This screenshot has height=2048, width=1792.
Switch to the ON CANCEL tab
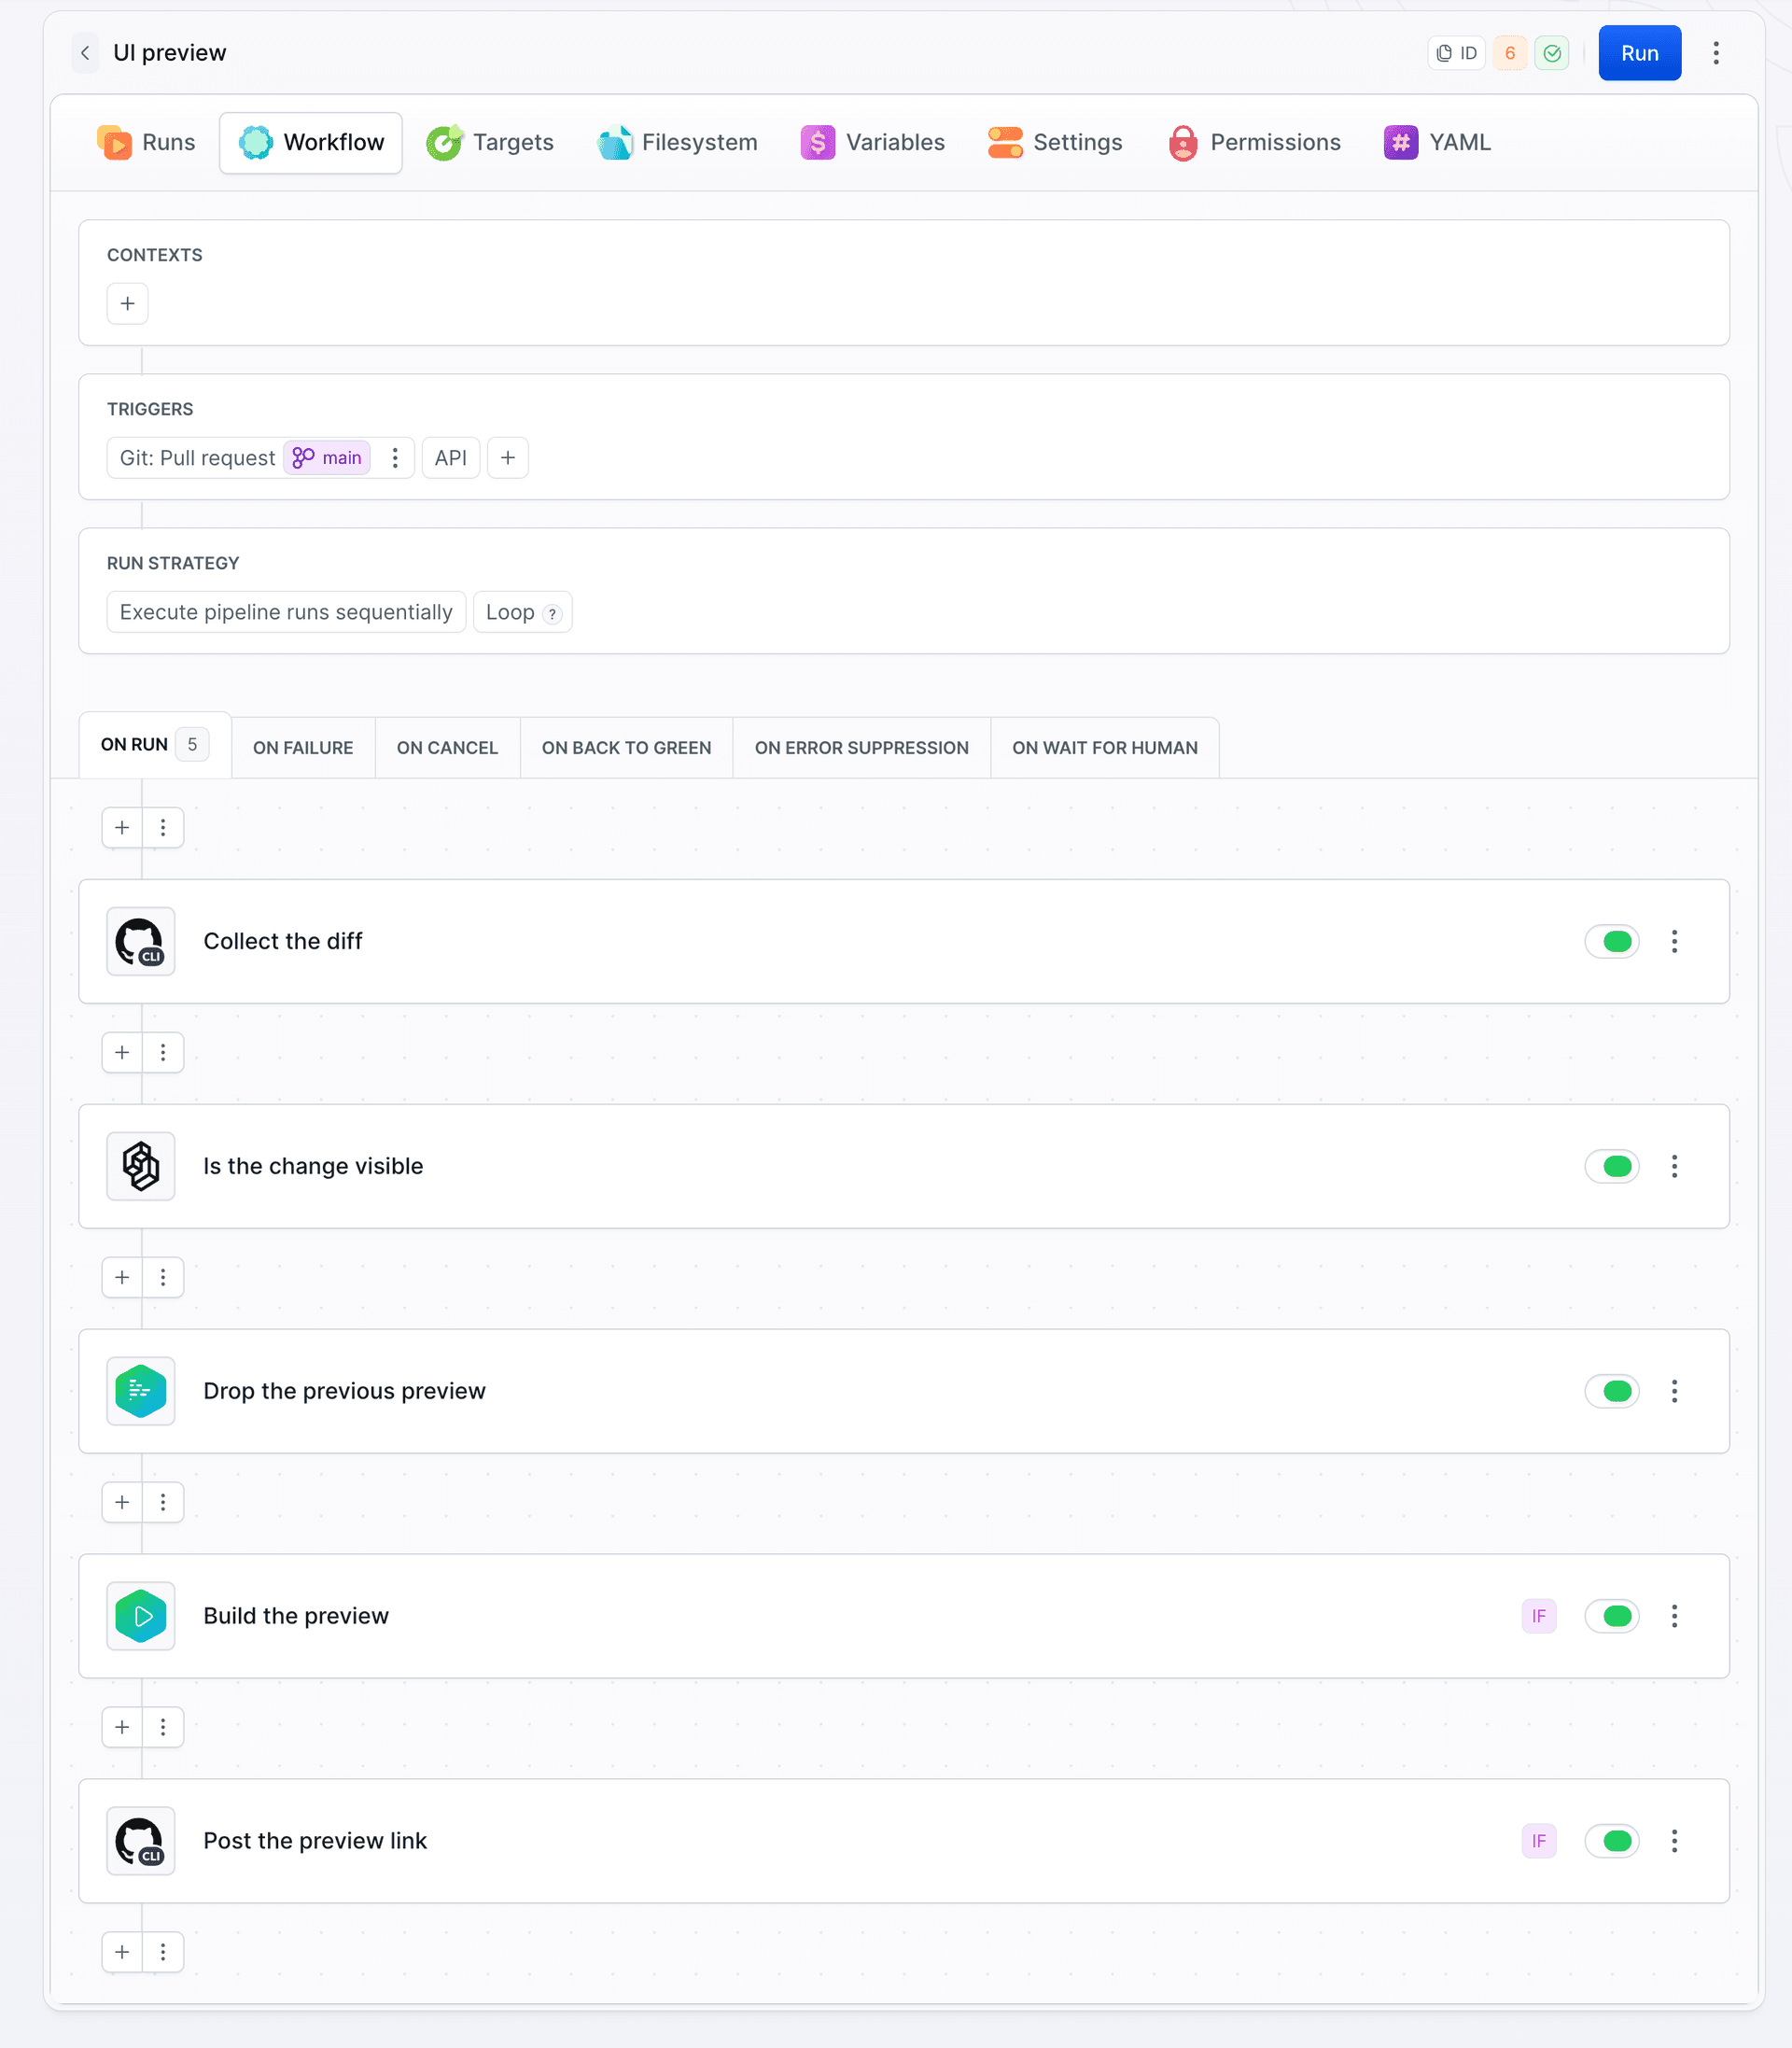click(x=447, y=748)
